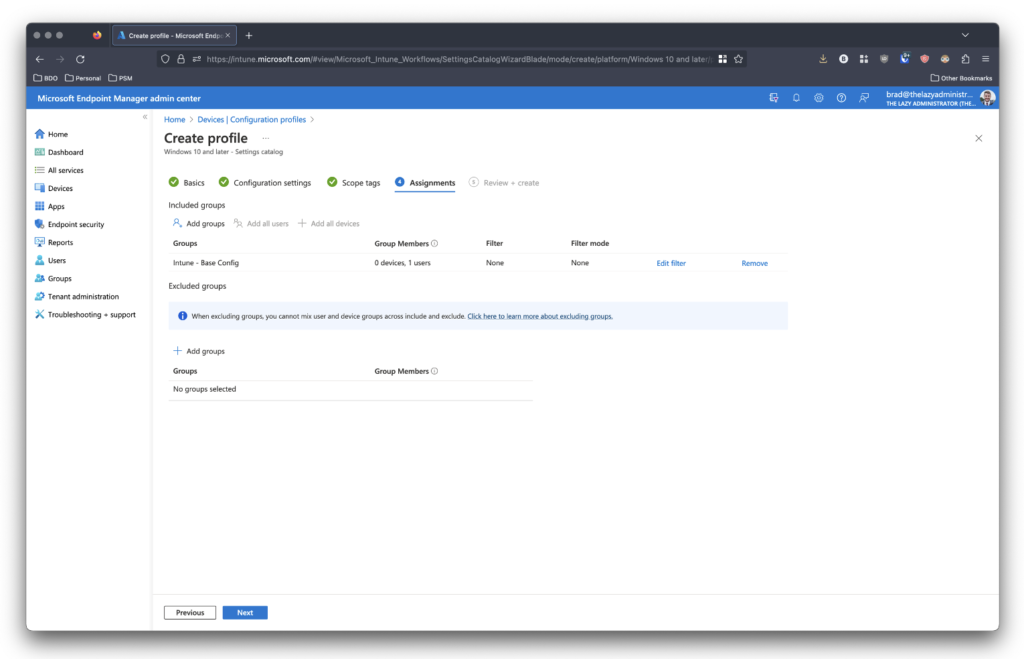Open a new browser tab
This screenshot has width=1024, height=659.
249,35
